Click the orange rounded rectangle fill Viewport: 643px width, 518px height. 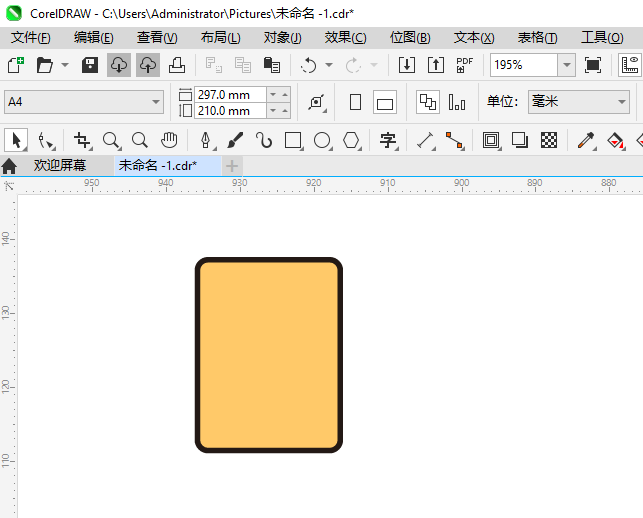point(269,355)
